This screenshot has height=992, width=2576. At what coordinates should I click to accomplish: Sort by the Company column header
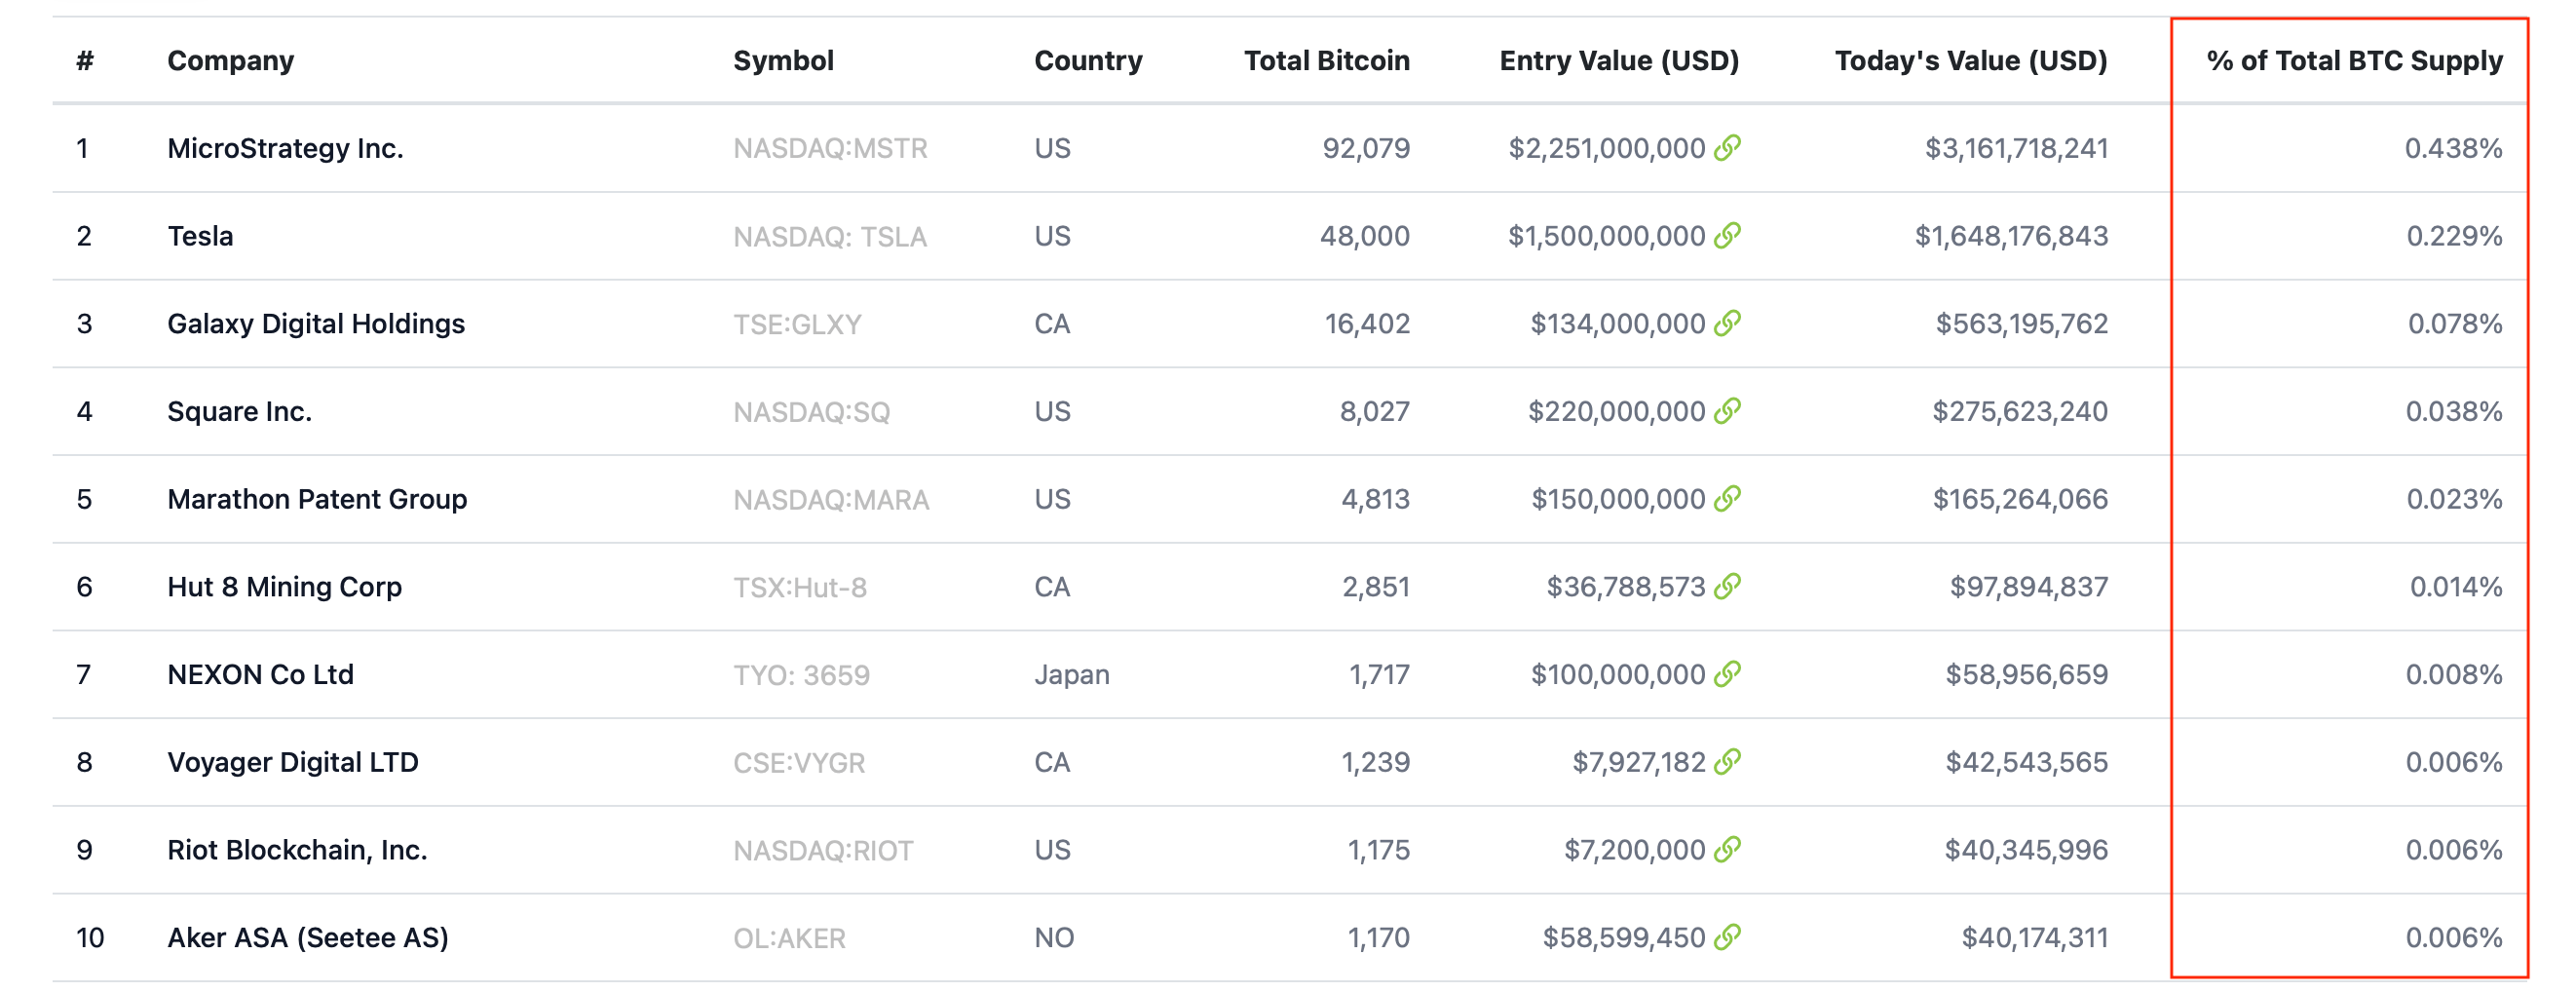click(x=231, y=61)
